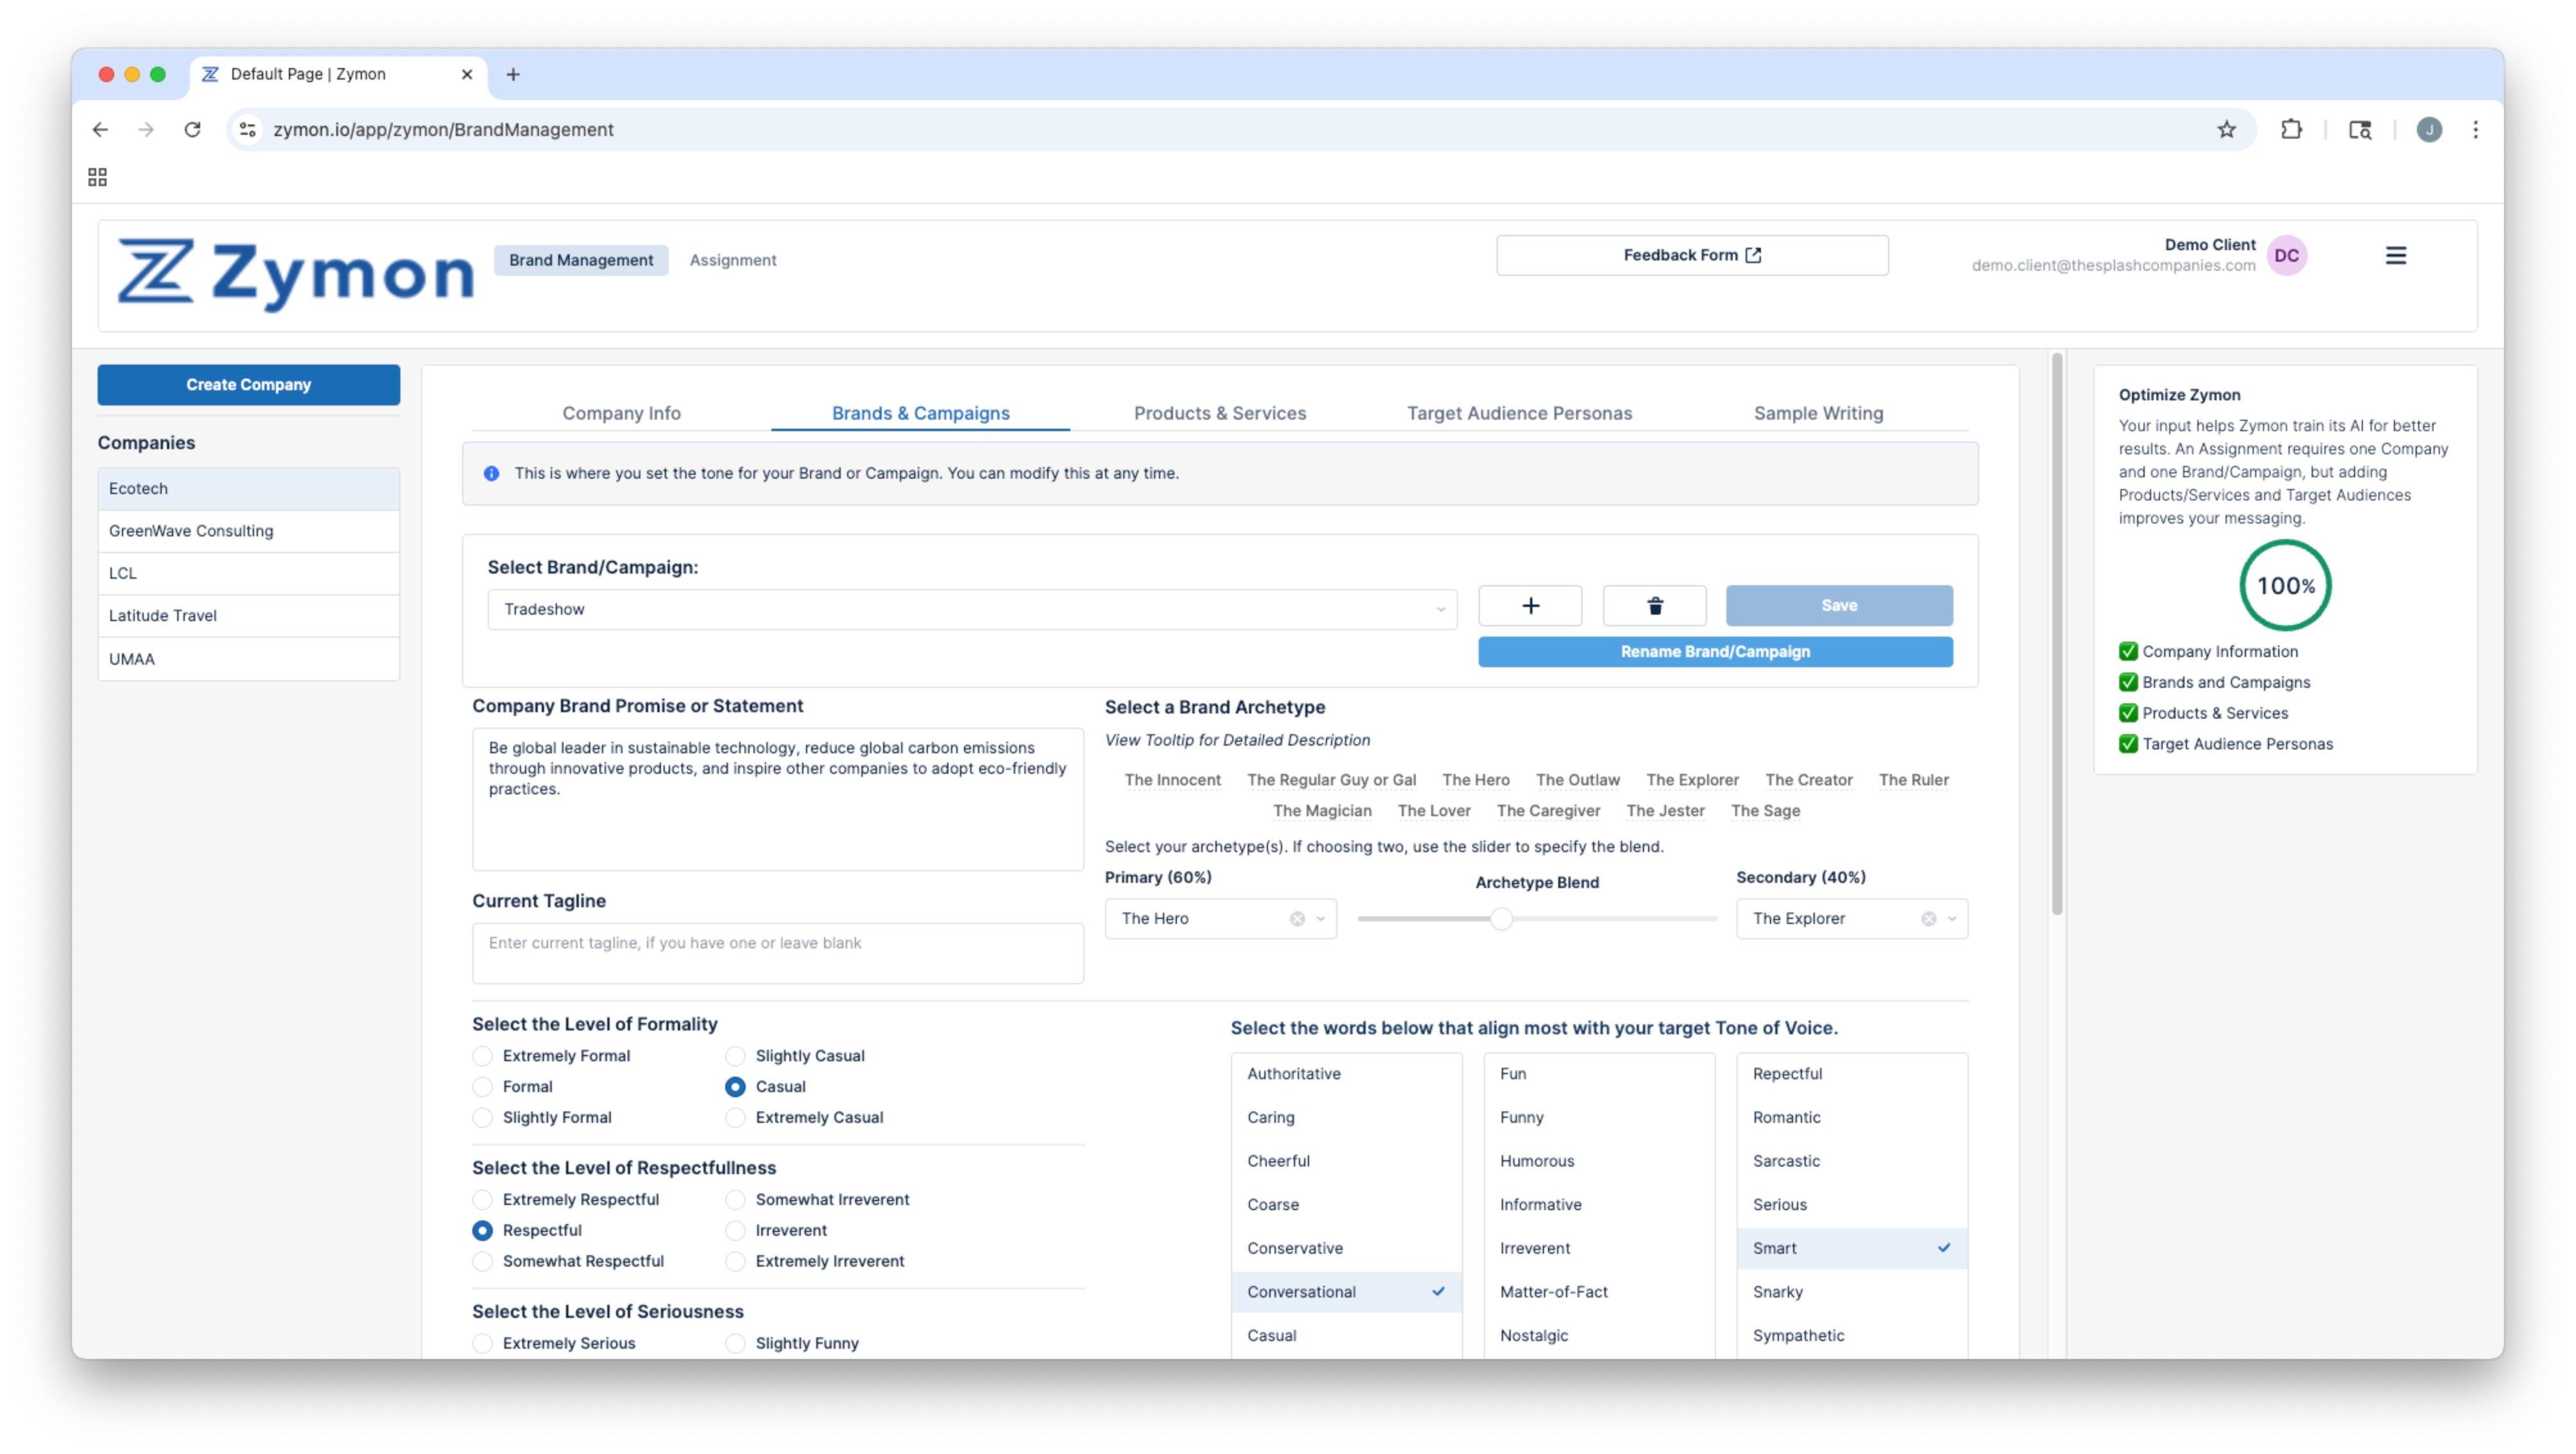Select Latitude Travel company

249,616
